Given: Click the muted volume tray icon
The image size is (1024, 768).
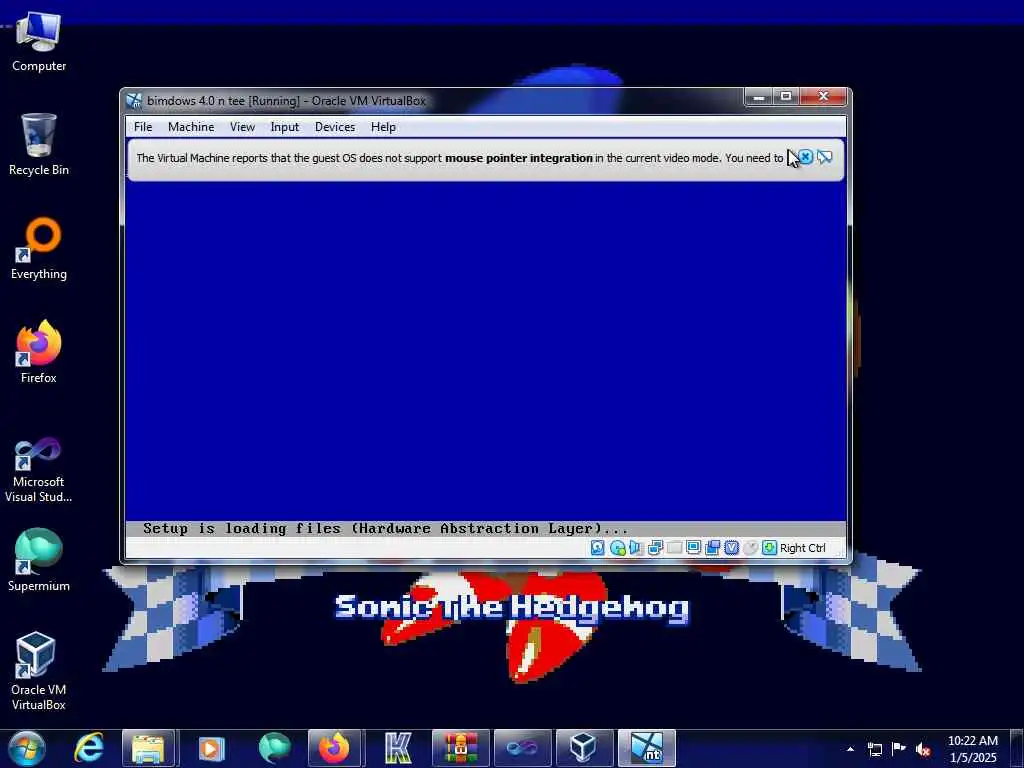Looking at the screenshot, I should click(x=923, y=749).
